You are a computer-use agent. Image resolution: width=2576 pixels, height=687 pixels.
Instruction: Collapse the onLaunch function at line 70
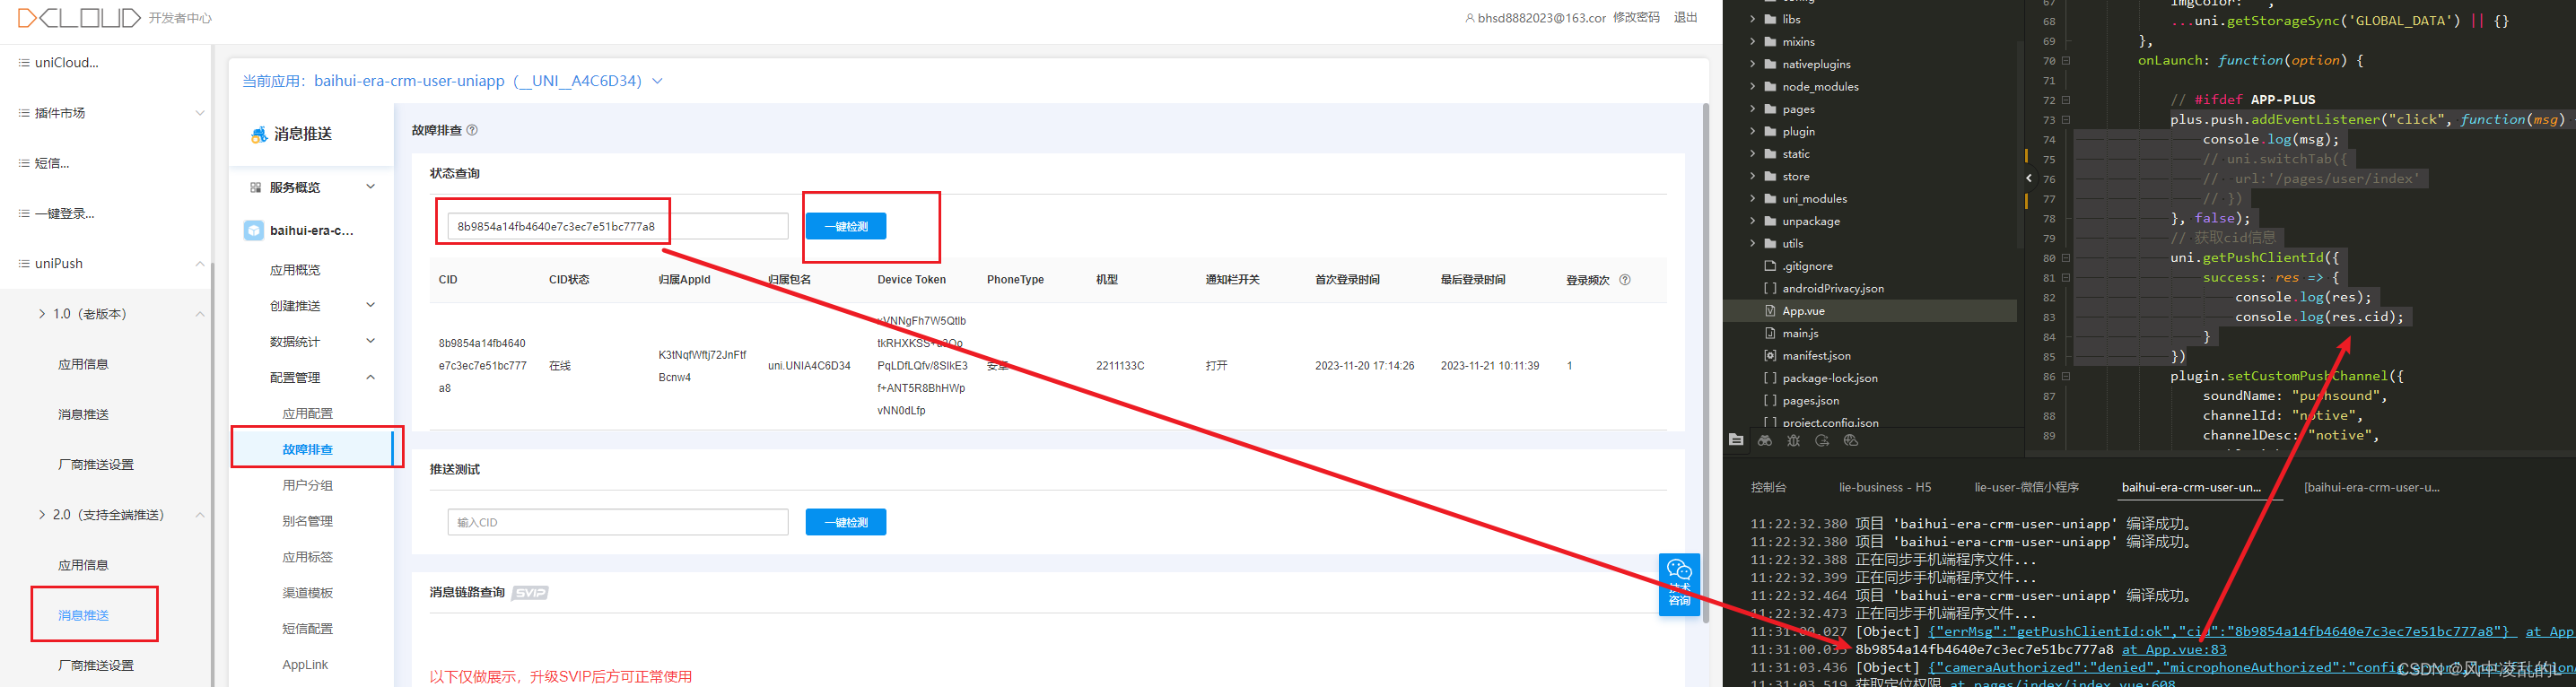2066,61
